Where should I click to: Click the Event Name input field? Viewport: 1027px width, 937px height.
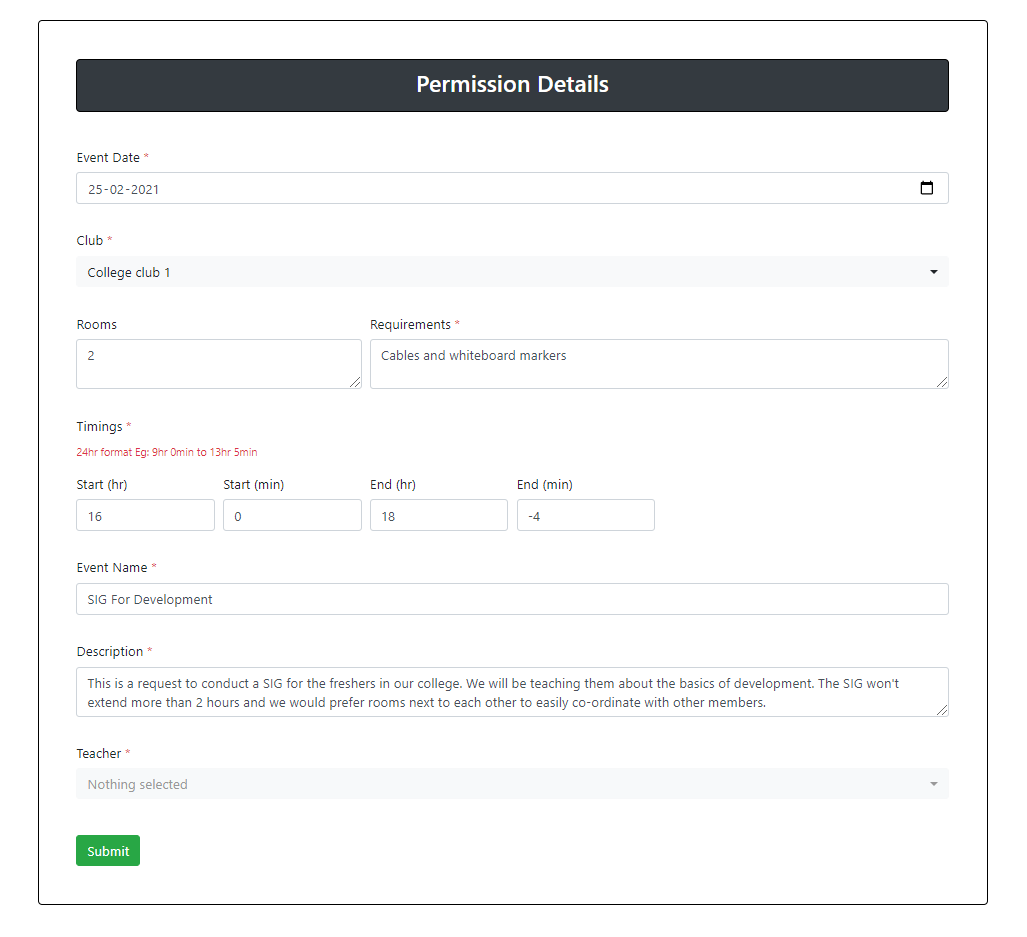click(x=512, y=599)
